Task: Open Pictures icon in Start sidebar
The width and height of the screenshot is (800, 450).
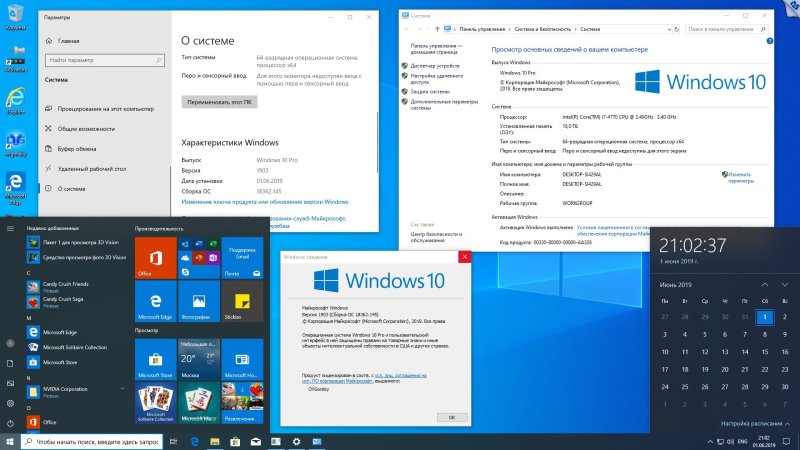Action: point(10,383)
